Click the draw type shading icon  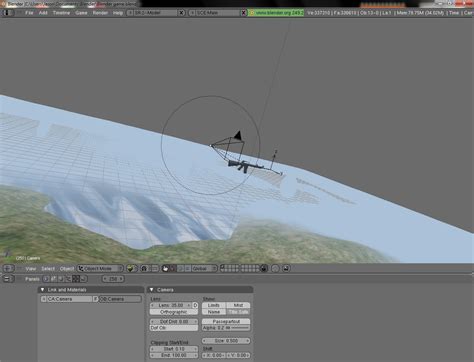point(131,268)
